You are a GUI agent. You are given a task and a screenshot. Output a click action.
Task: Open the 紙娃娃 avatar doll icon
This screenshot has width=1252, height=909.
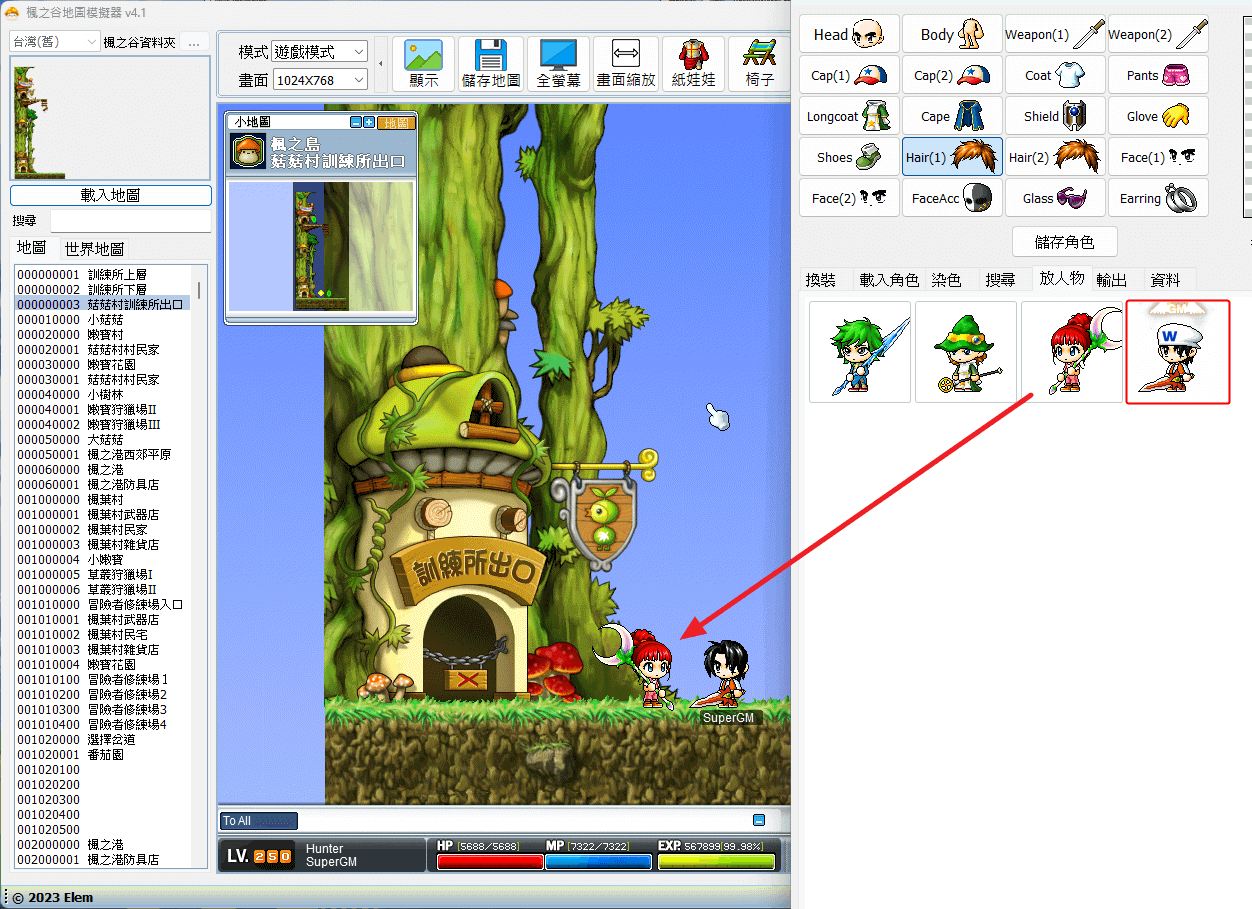click(x=693, y=64)
